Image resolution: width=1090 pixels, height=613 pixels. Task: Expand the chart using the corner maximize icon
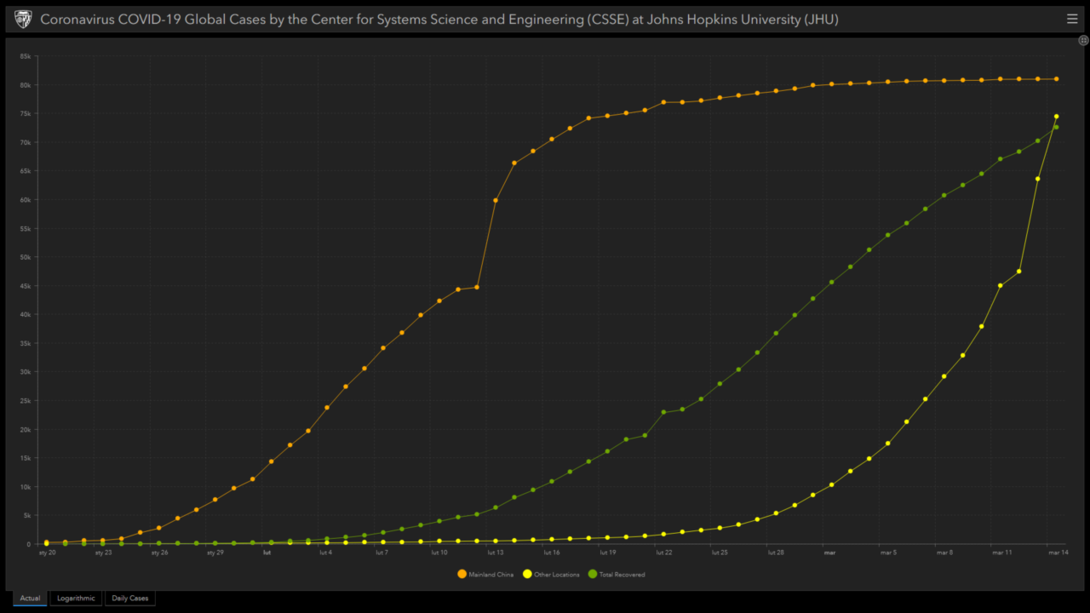(1083, 40)
